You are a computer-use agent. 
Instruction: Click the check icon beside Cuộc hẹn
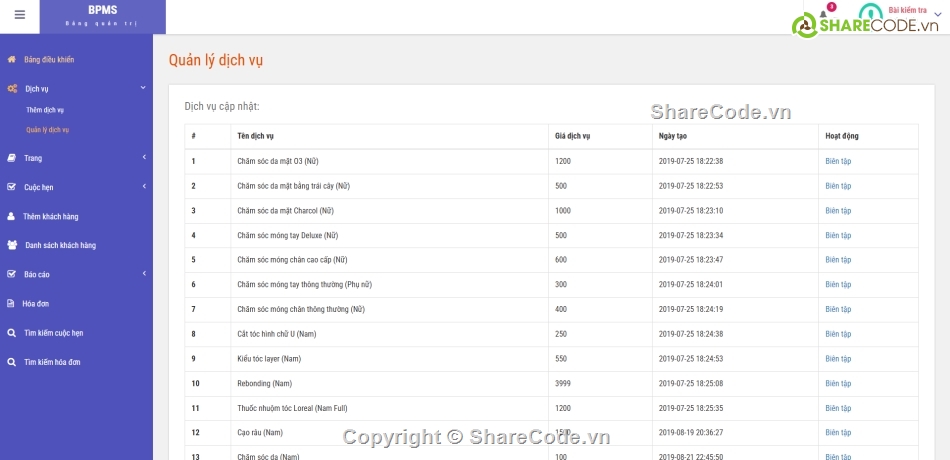(x=11, y=187)
